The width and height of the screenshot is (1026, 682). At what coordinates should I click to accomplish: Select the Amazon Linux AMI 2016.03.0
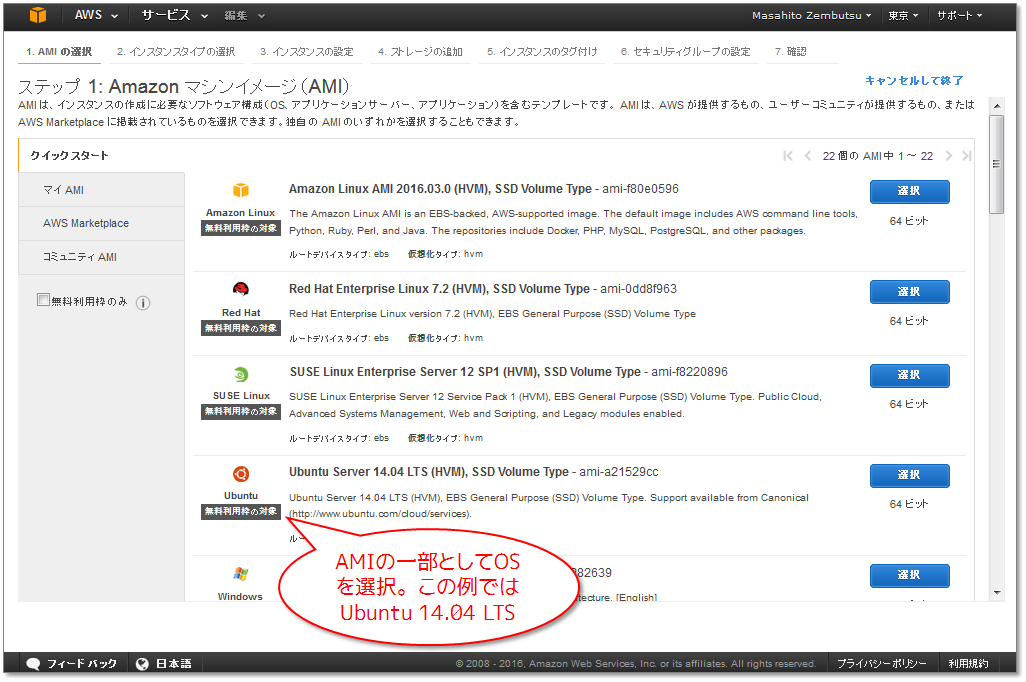(909, 192)
